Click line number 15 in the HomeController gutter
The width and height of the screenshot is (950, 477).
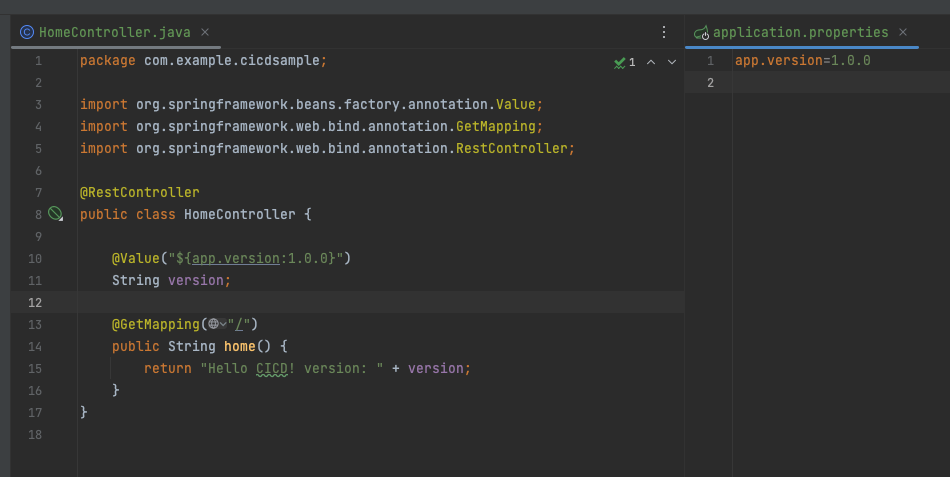tap(35, 369)
